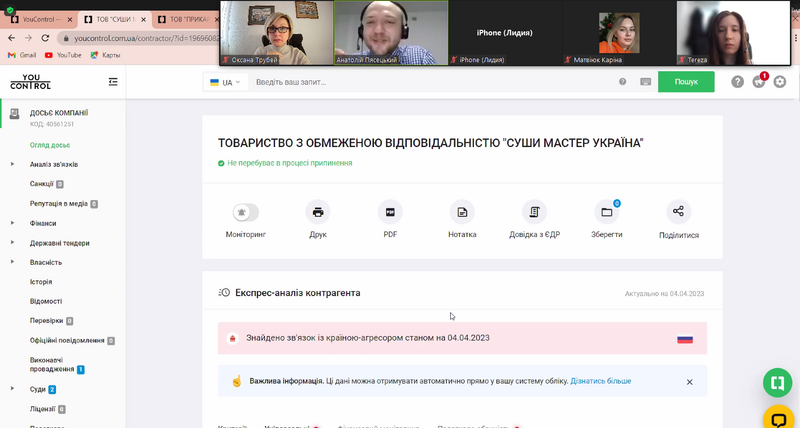Expand Аналіз зв'язків arrow

(12, 164)
